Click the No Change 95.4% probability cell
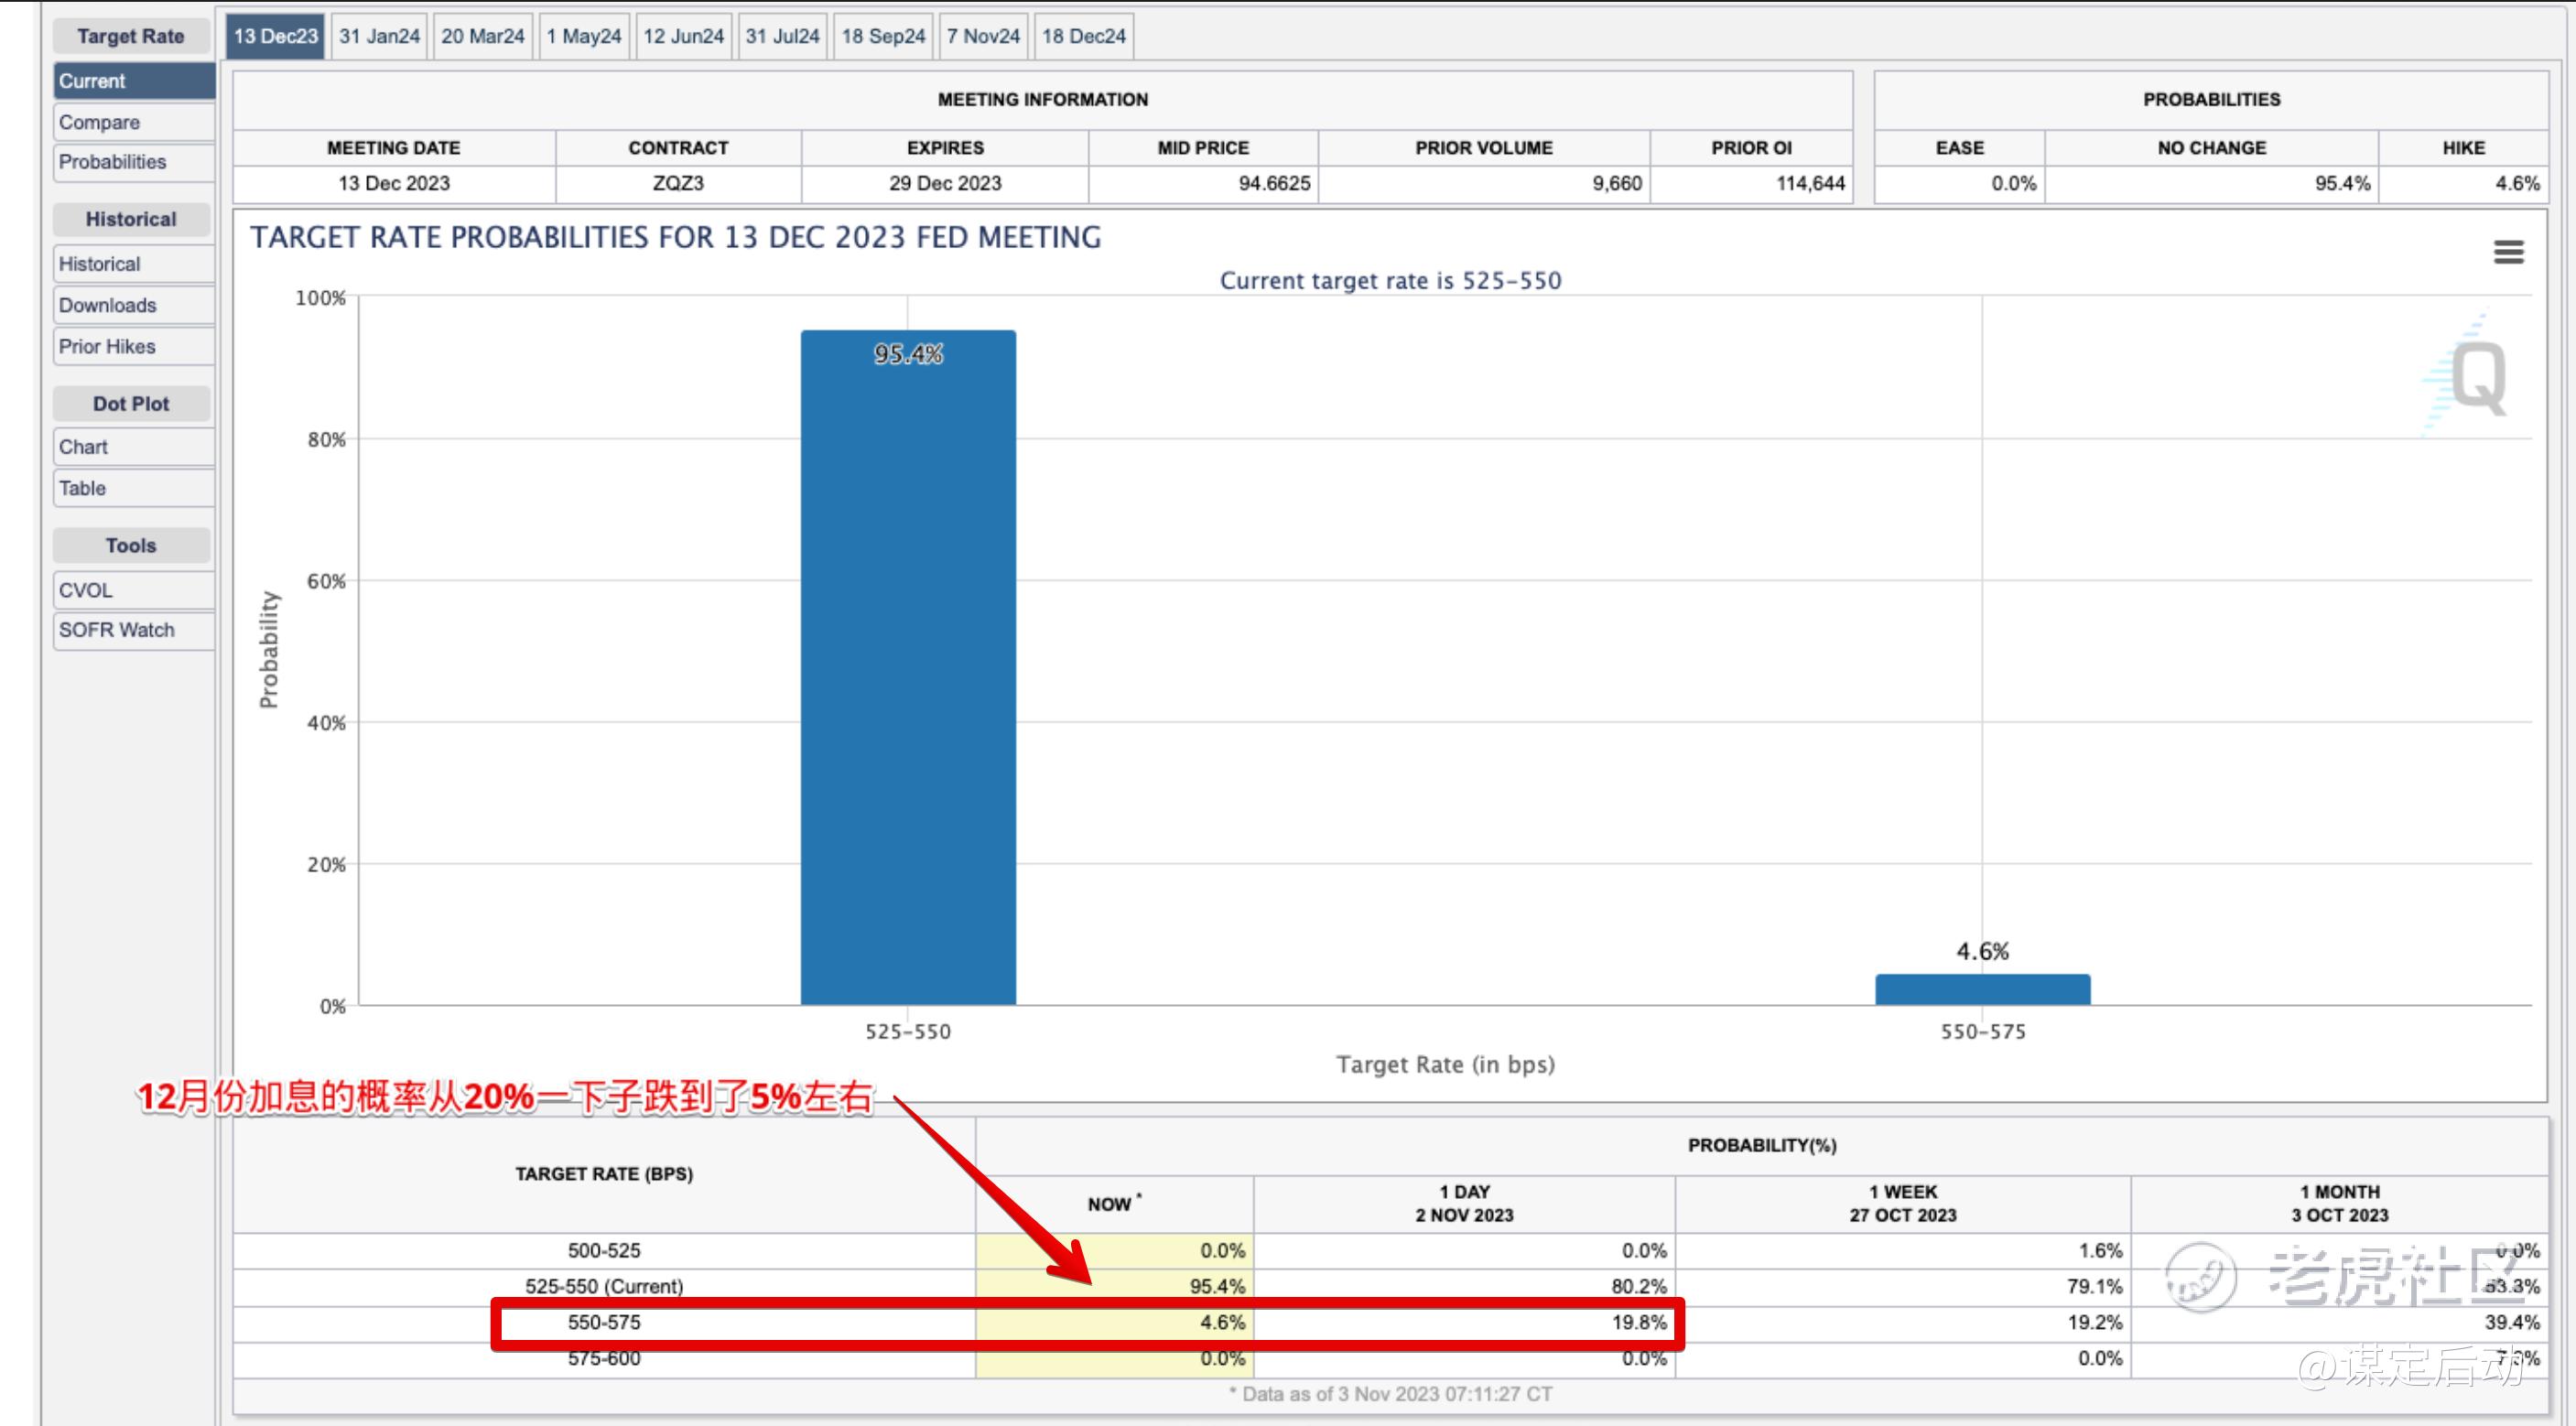 [2212, 184]
